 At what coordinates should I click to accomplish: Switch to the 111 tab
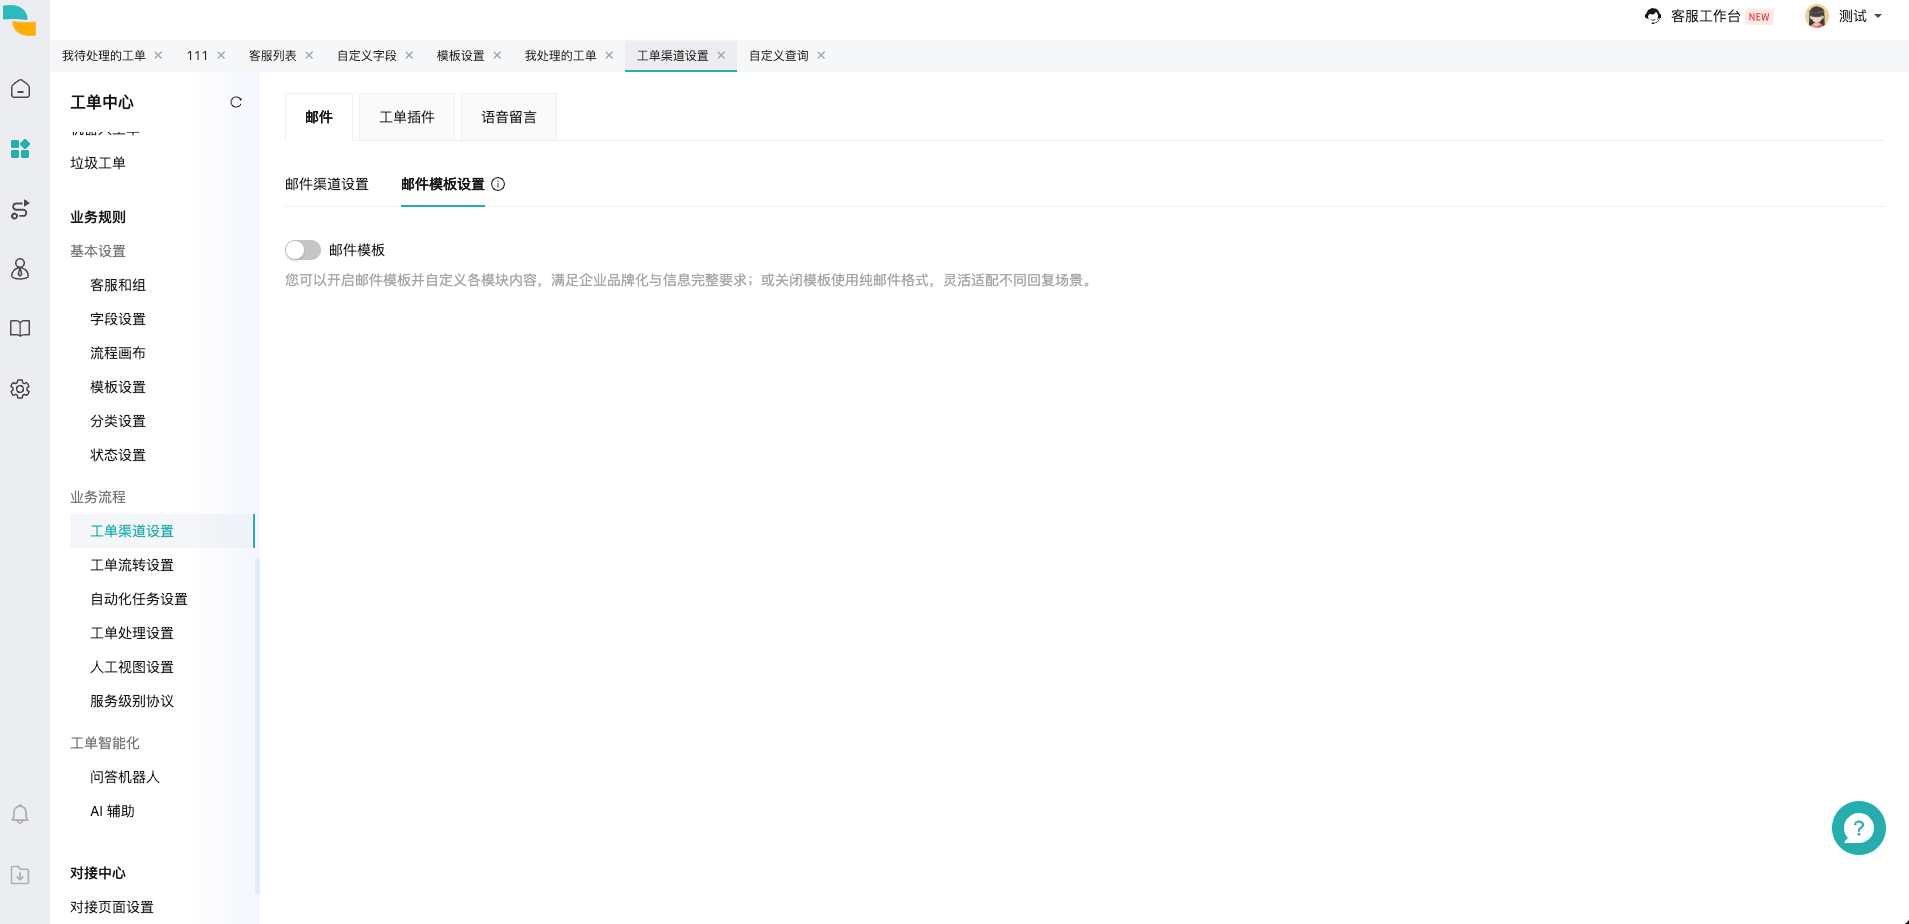197,55
